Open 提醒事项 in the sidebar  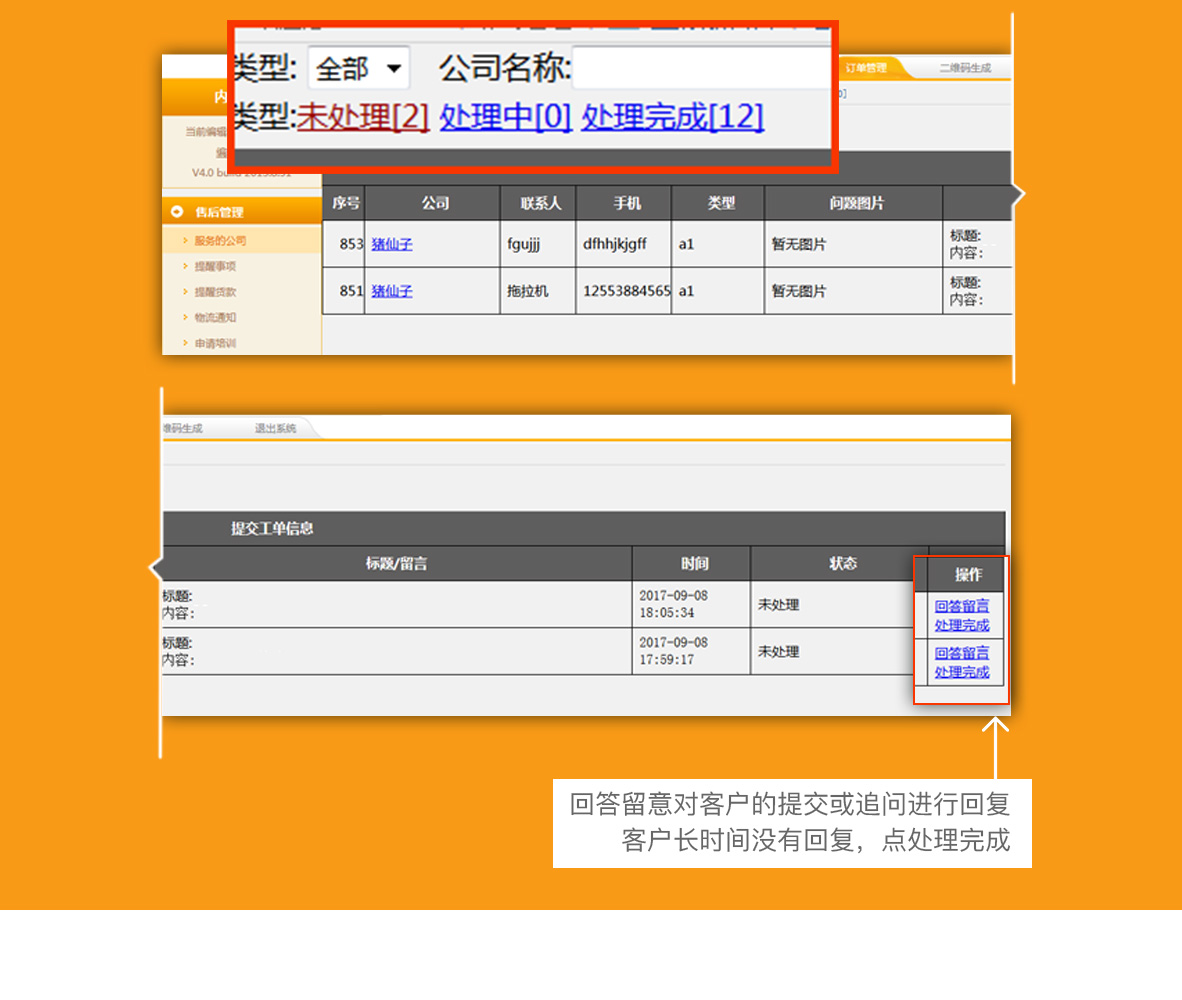[215, 266]
